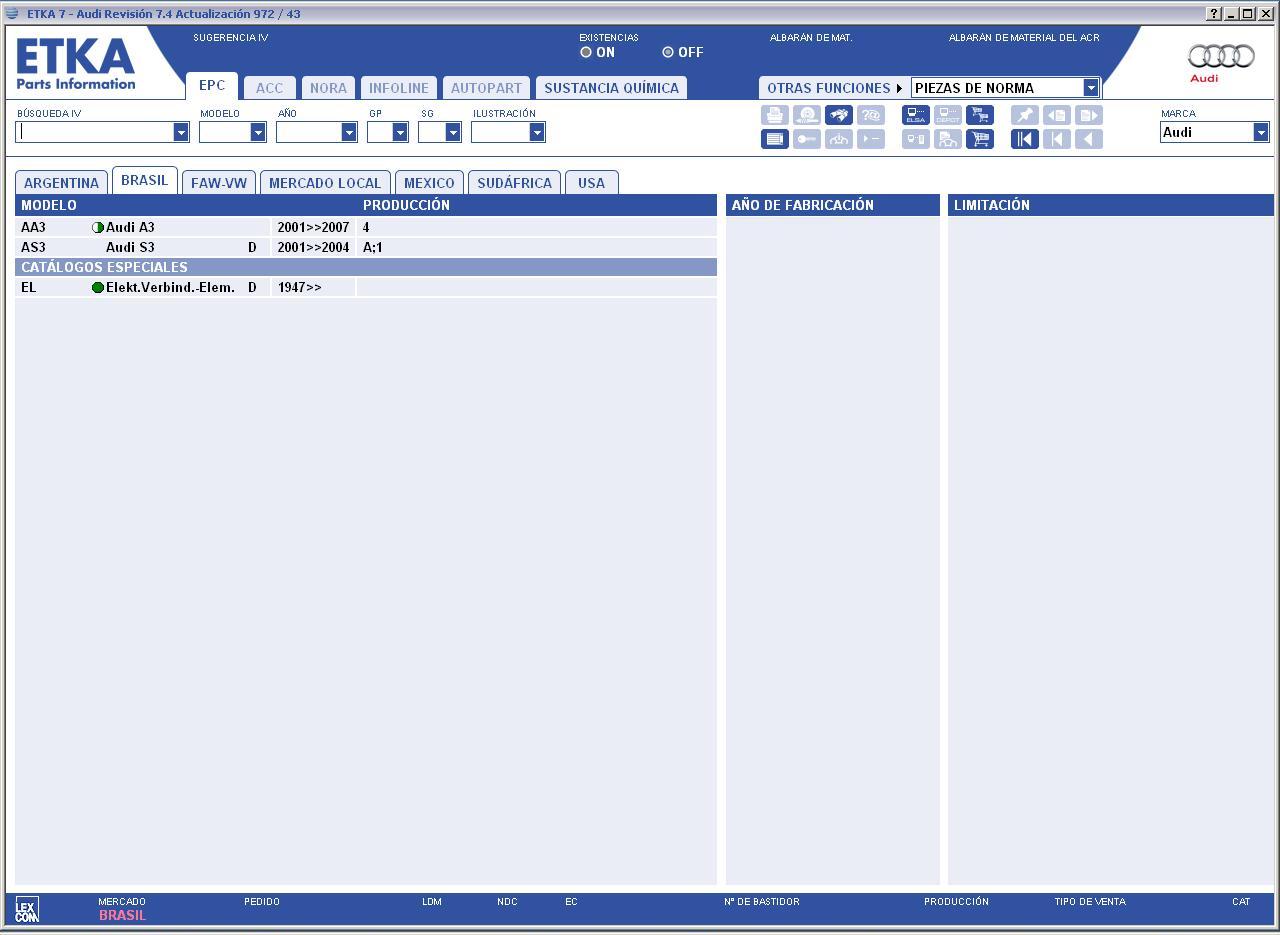Click the 2001>>2007 production range
This screenshot has width=1280, height=935.
(x=313, y=227)
